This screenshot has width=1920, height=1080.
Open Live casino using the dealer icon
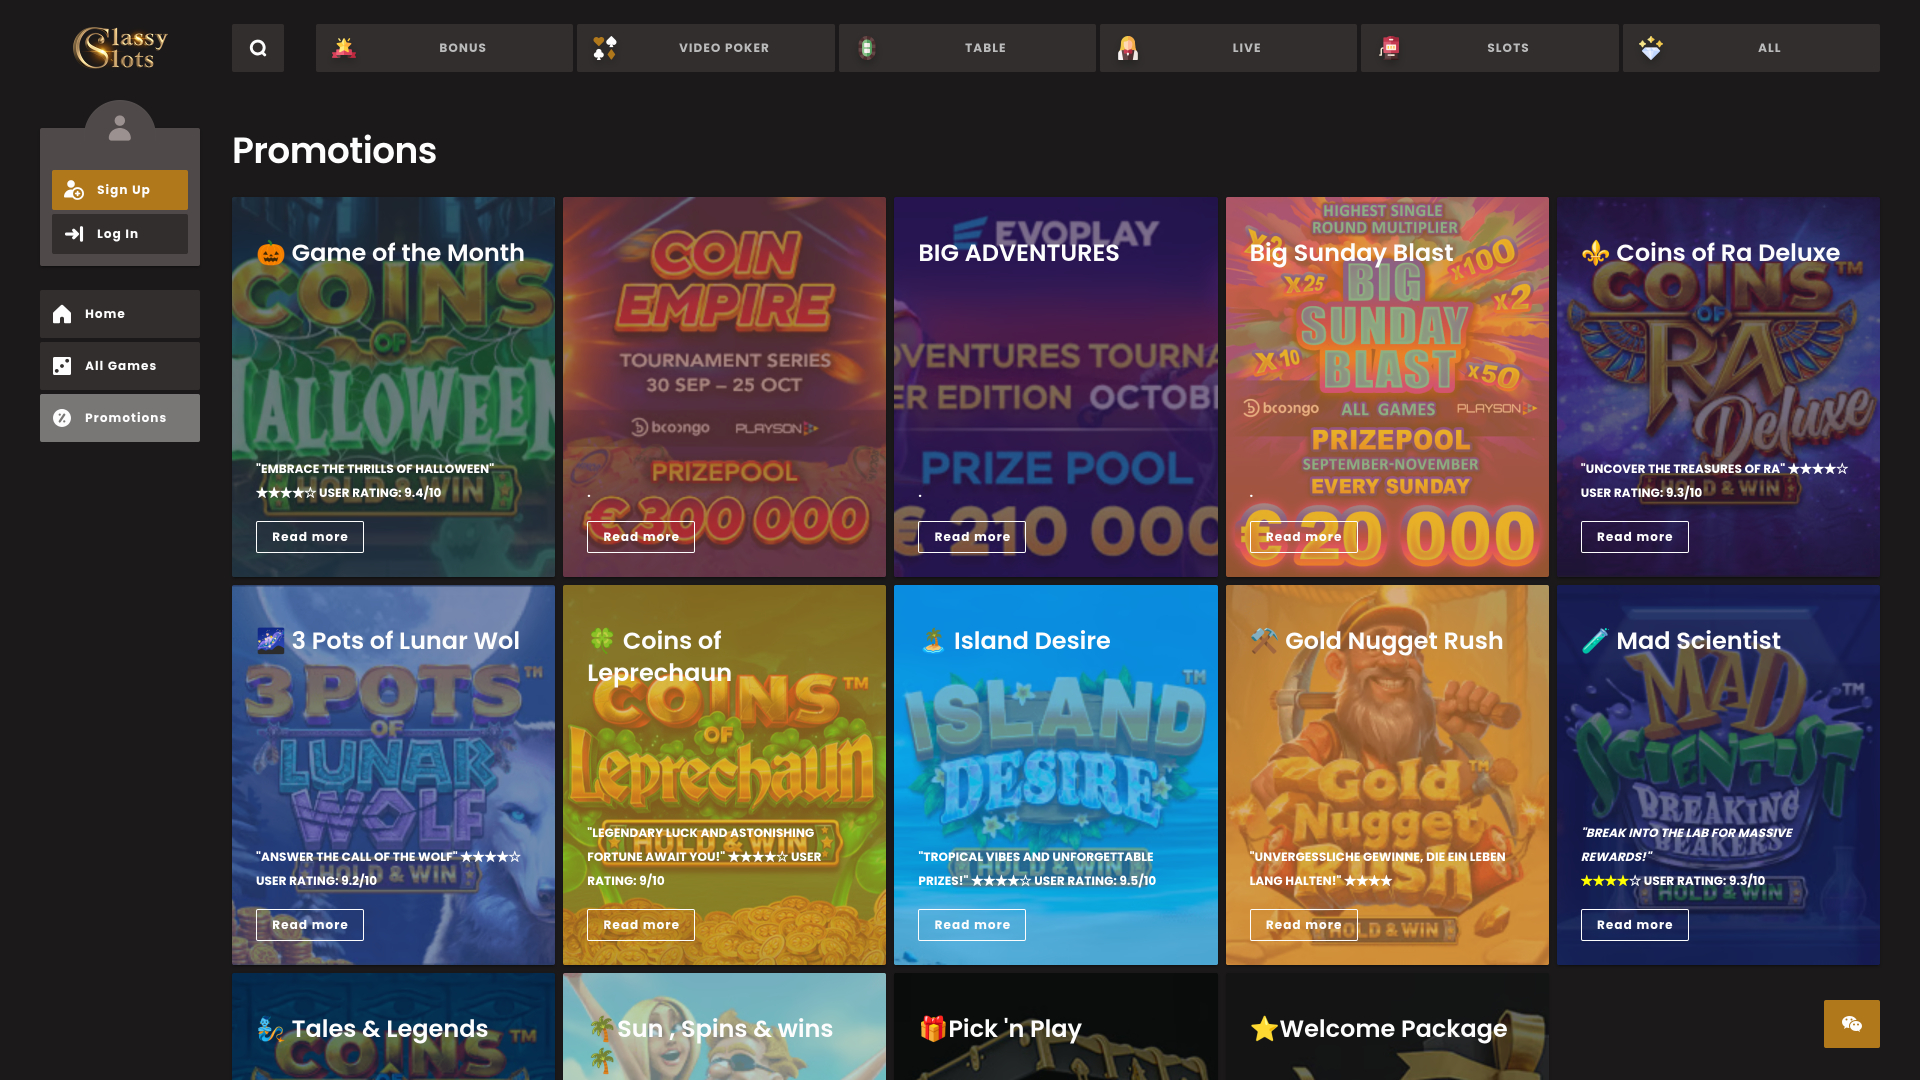[x=1128, y=47]
